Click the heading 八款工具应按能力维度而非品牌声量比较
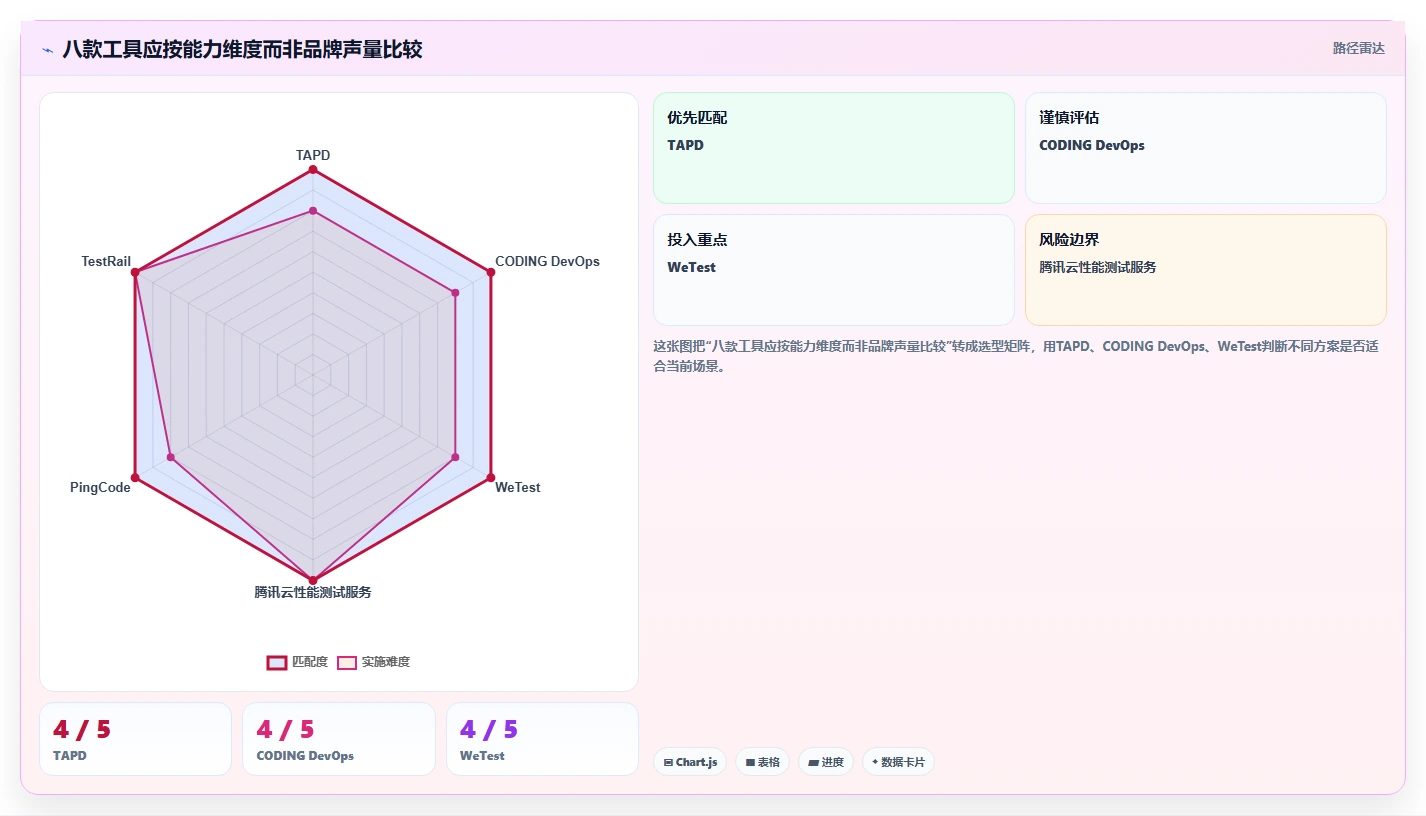 pyautogui.click(x=242, y=49)
